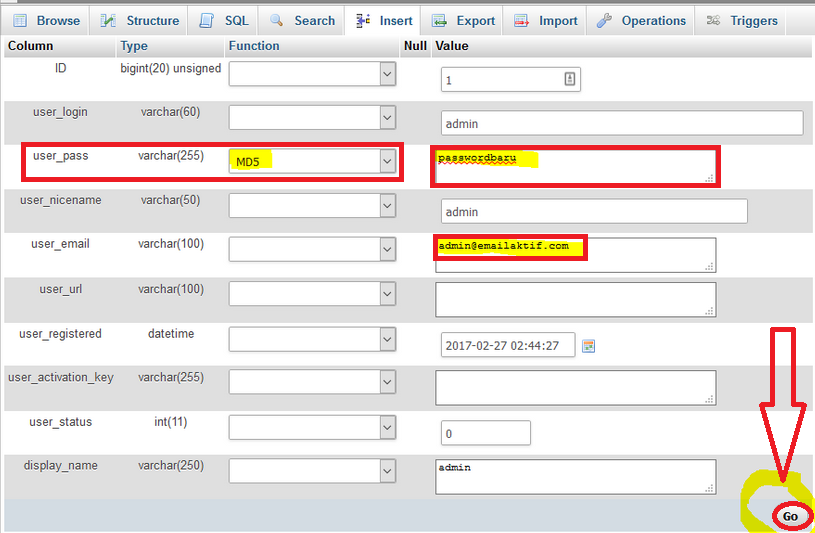Screen dimensions: 815x533
Task: Click the Value column header
Action: pos(452,46)
